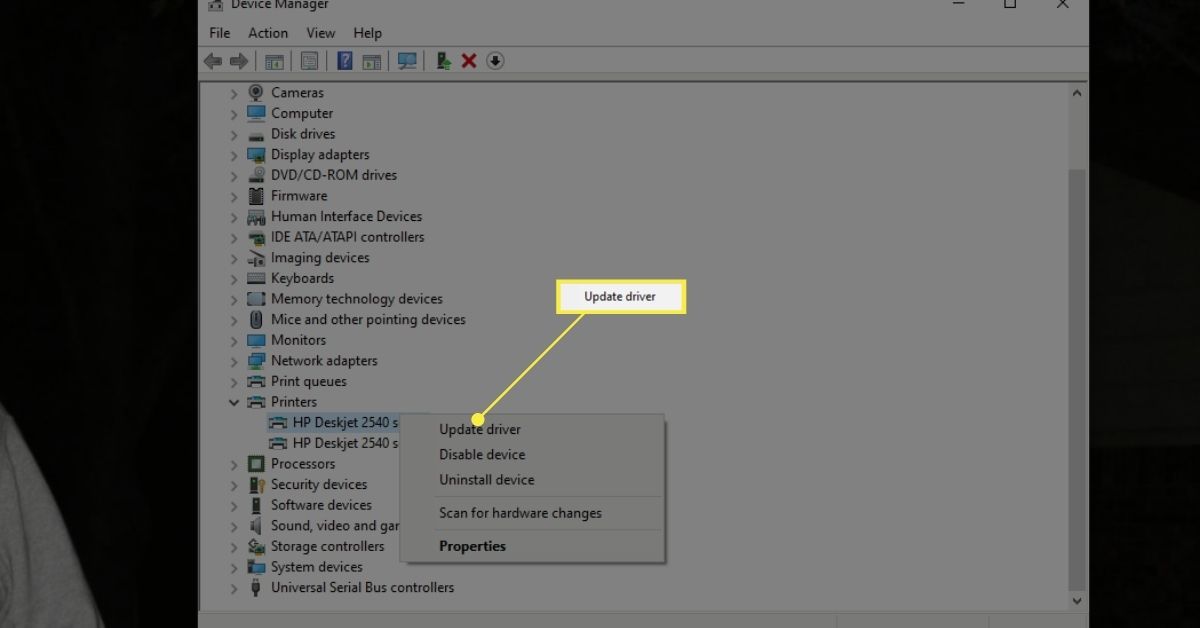Click the Back arrow in toolbar
Image resolution: width=1200 pixels, height=628 pixels.
pyautogui.click(x=213, y=61)
